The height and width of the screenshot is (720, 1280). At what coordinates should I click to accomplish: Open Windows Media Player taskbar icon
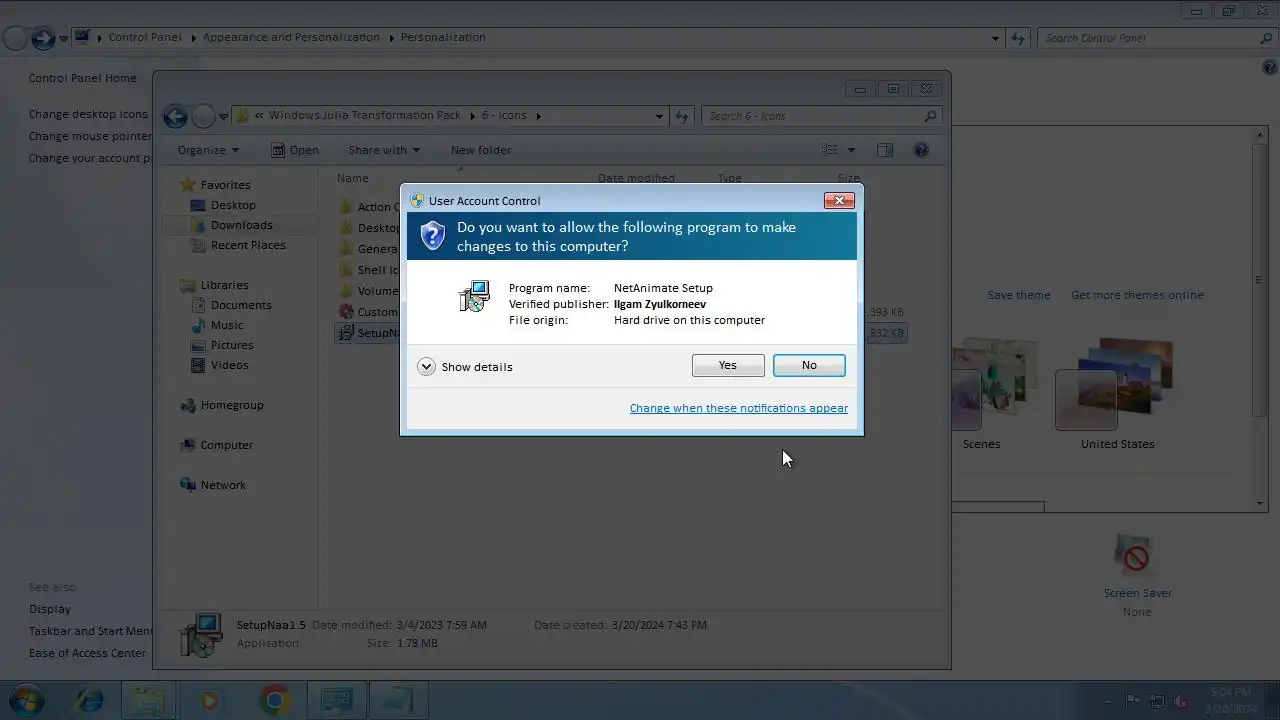tap(211, 700)
